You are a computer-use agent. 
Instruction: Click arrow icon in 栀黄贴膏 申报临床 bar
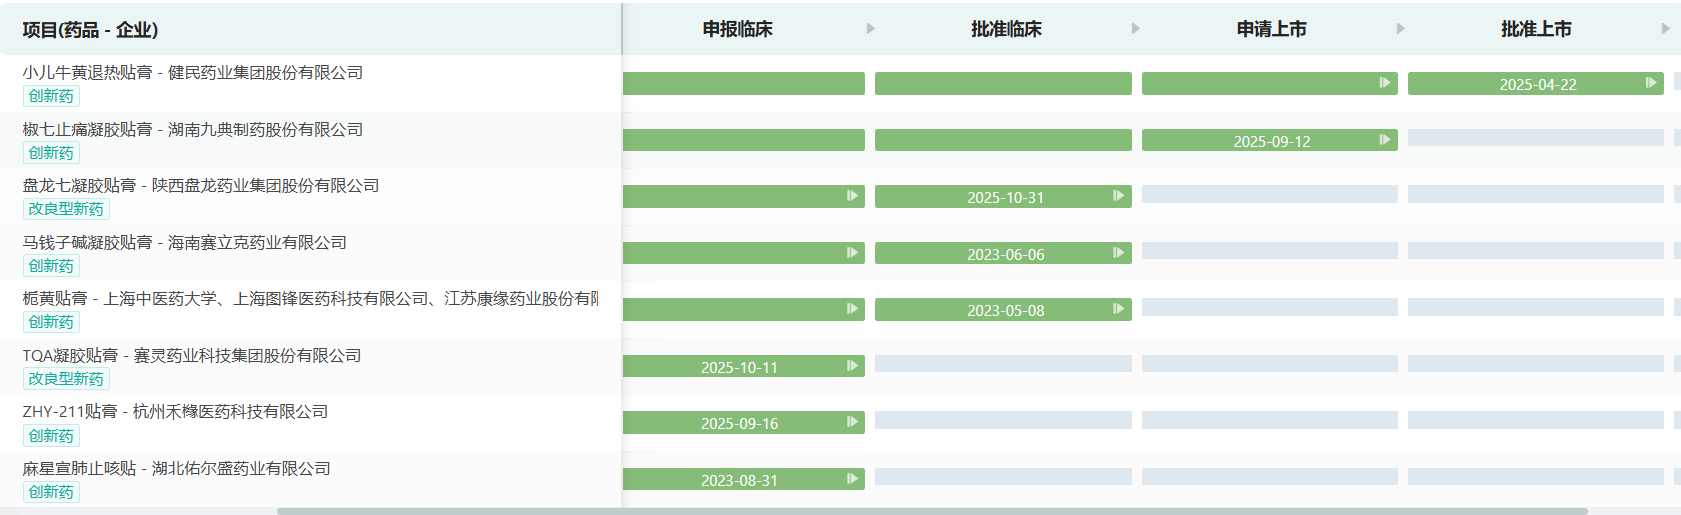(853, 309)
